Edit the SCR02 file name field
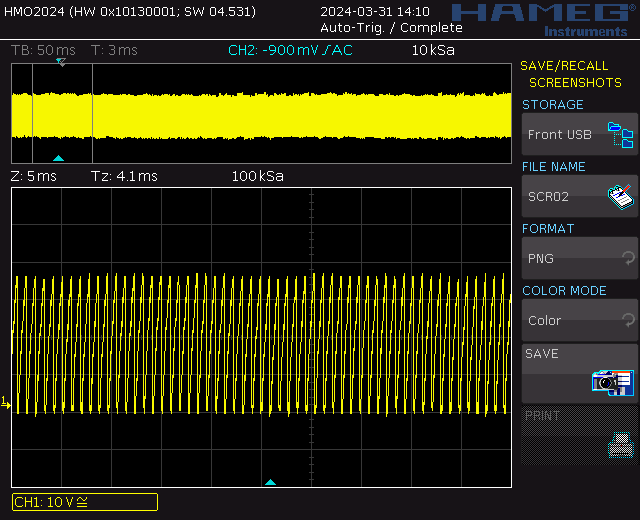The image size is (640, 520). click(x=580, y=196)
